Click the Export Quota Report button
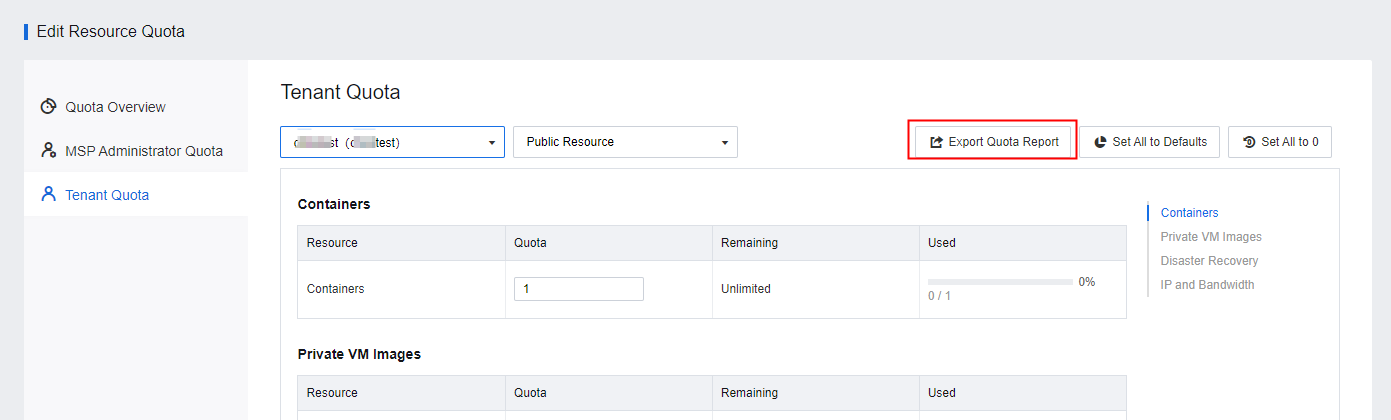The image size is (1391, 420). pos(993,142)
